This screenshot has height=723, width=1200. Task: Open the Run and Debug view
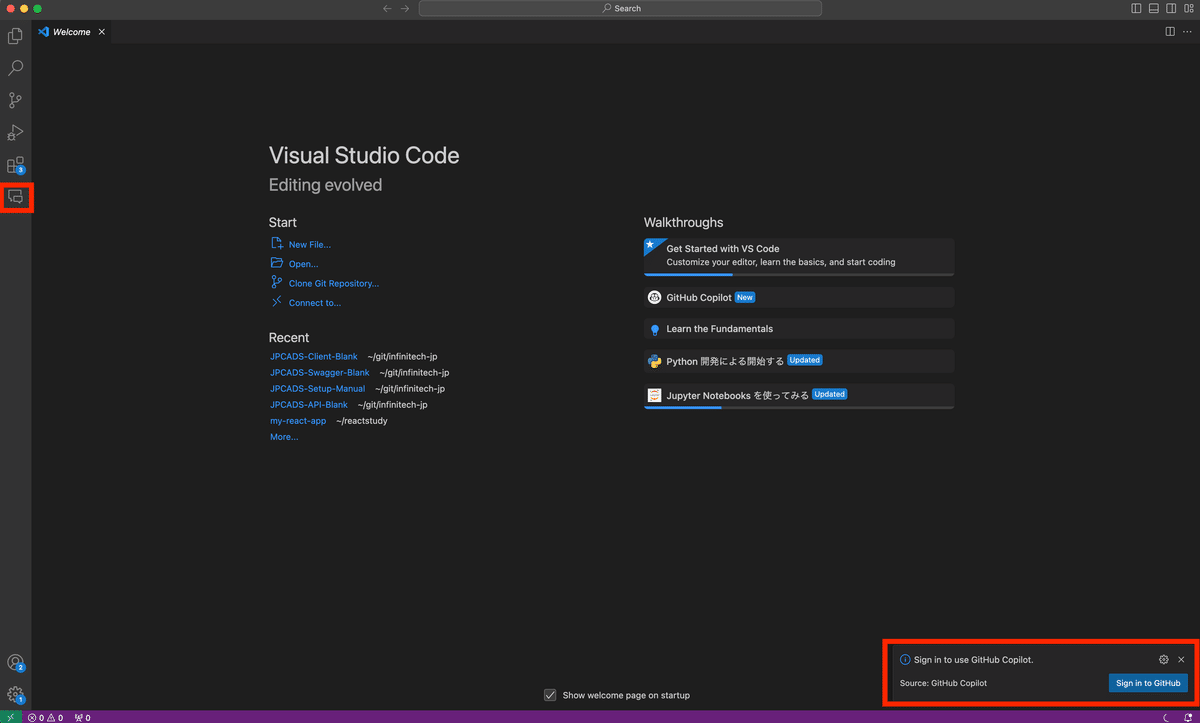click(x=15, y=132)
